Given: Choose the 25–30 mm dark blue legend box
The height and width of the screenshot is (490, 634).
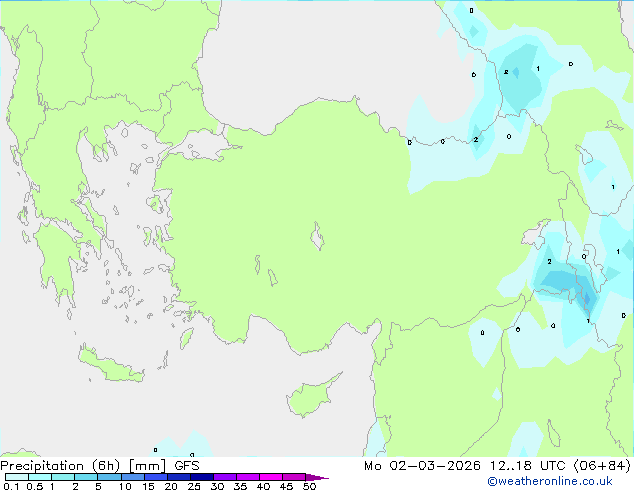Looking at the screenshot, I should pos(201,477).
